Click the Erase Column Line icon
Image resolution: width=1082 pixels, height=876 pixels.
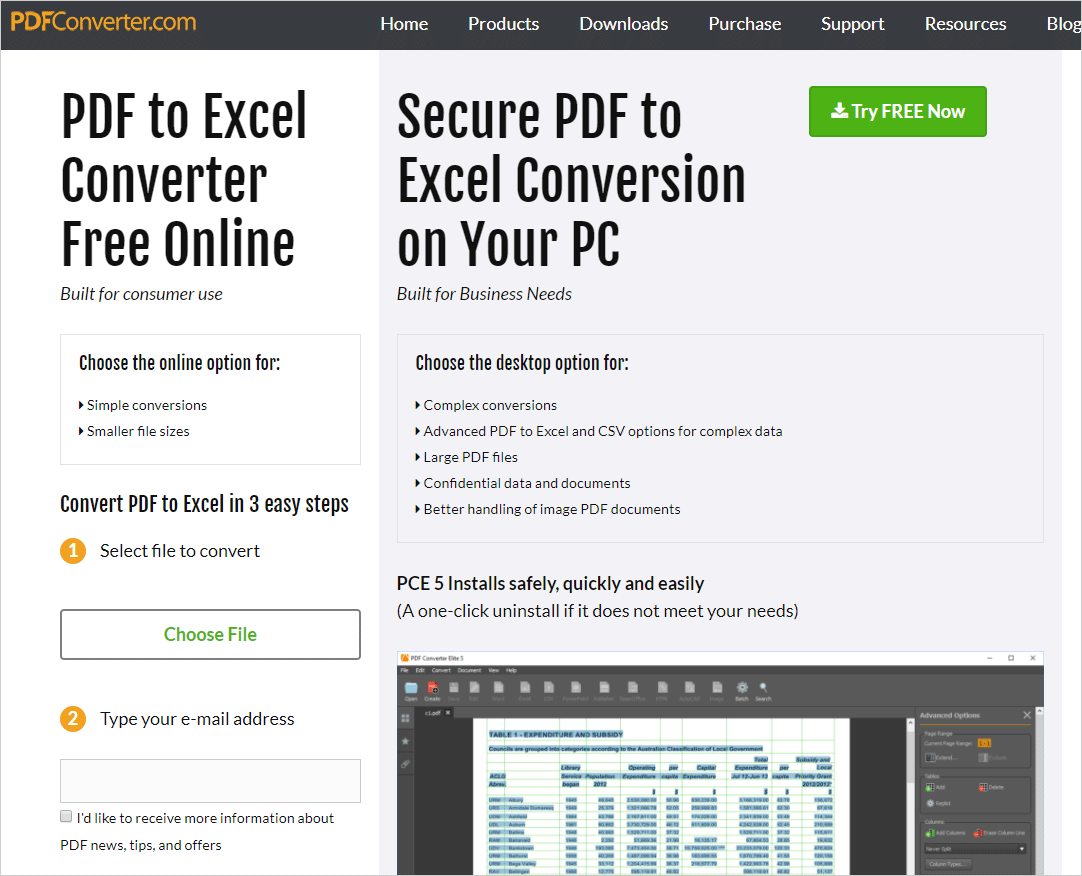[x=978, y=833]
